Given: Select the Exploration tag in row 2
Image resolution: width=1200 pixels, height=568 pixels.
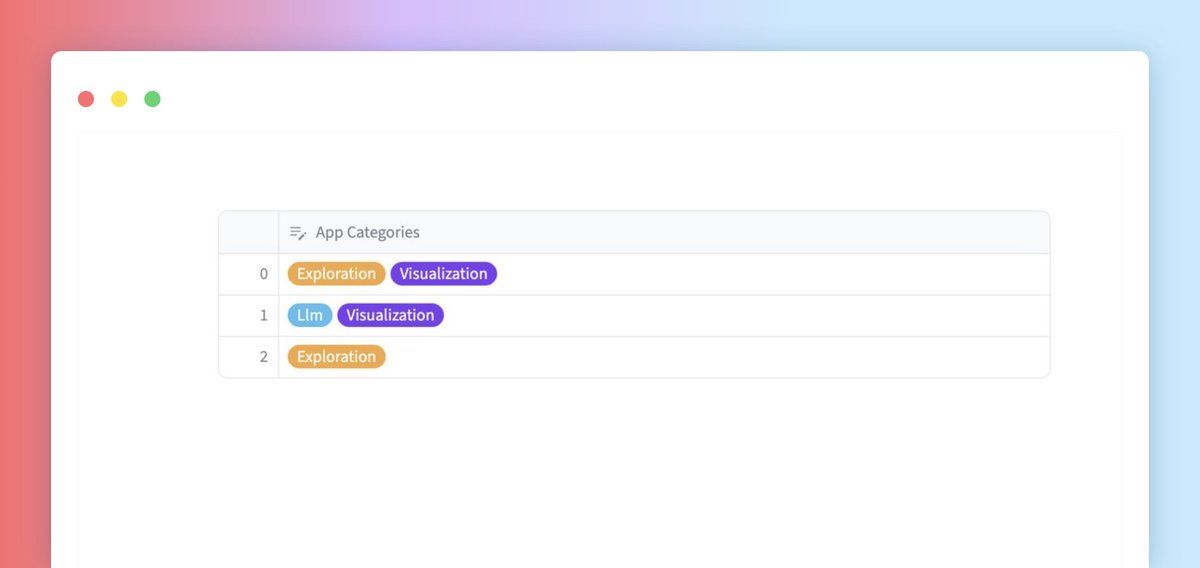Looking at the screenshot, I should (336, 357).
